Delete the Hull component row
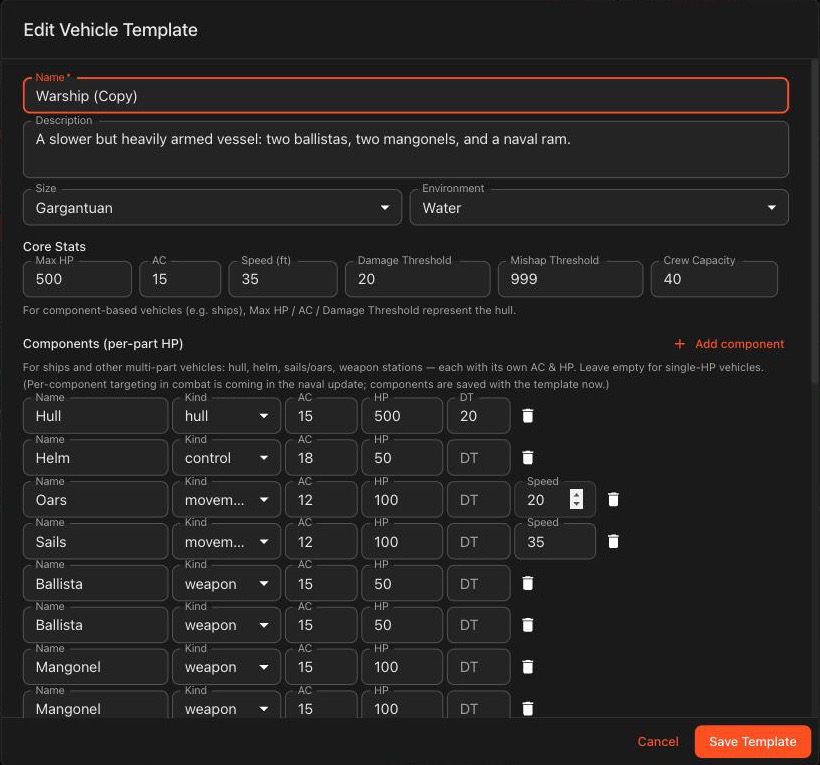The height and width of the screenshot is (765, 820). point(528,416)
